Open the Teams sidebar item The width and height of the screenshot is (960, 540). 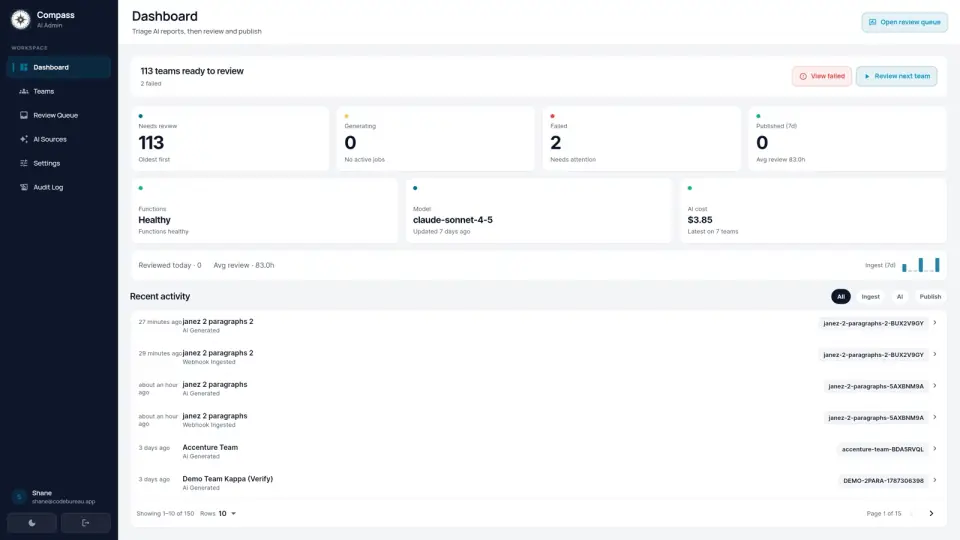59,91
